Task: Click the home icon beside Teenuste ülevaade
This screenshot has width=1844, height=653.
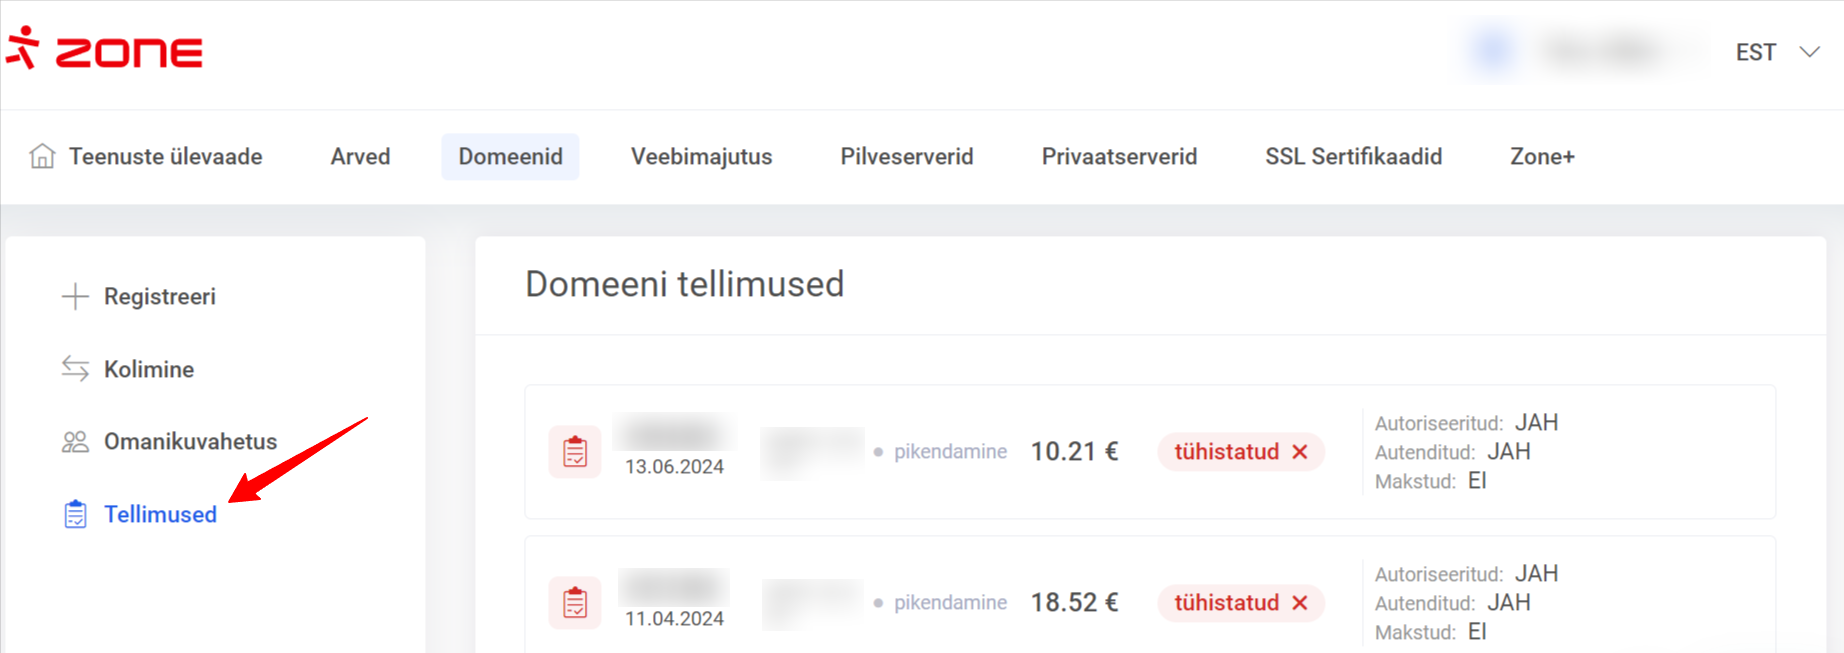Action: pyautogui.click(x=42, y=156)
